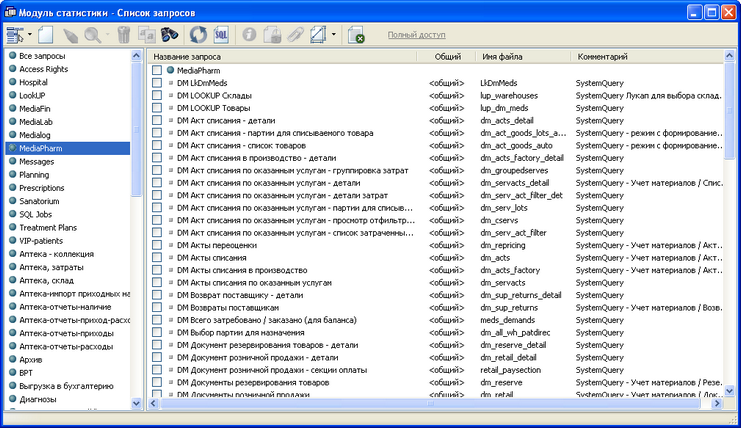Image resolution: width=741 pixels, height=428 pixels.
Task: Click the list-selection tool icon in the toolbar
Action: click(x=15, y=35)
